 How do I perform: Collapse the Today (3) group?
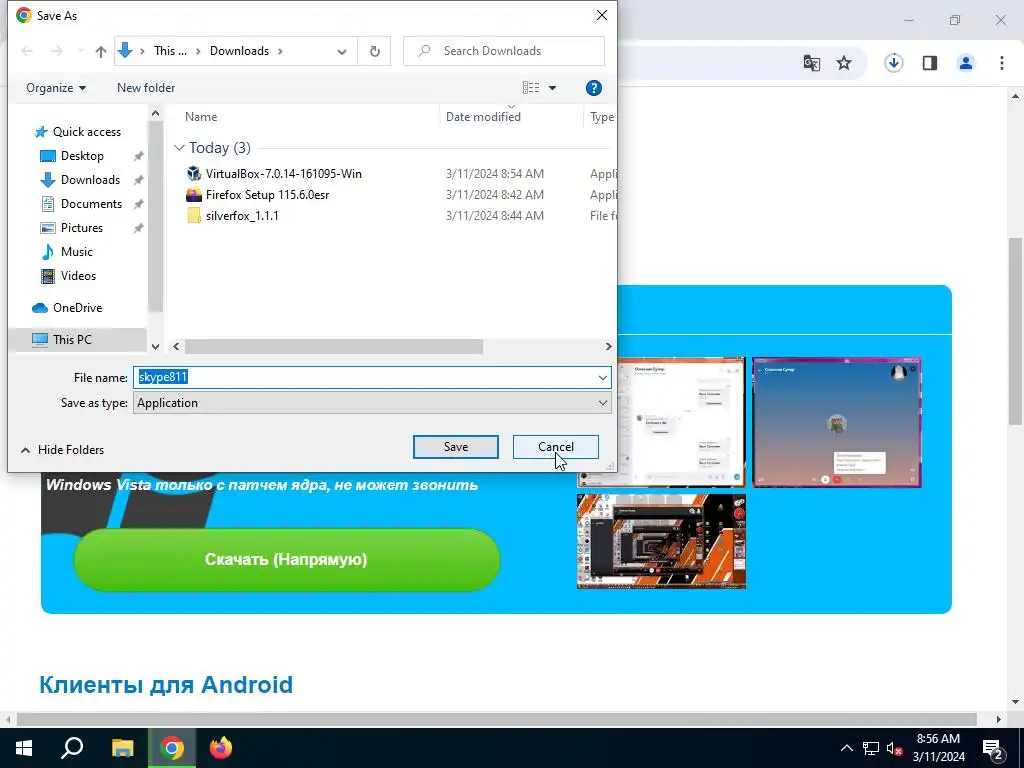tap(179, 148)
